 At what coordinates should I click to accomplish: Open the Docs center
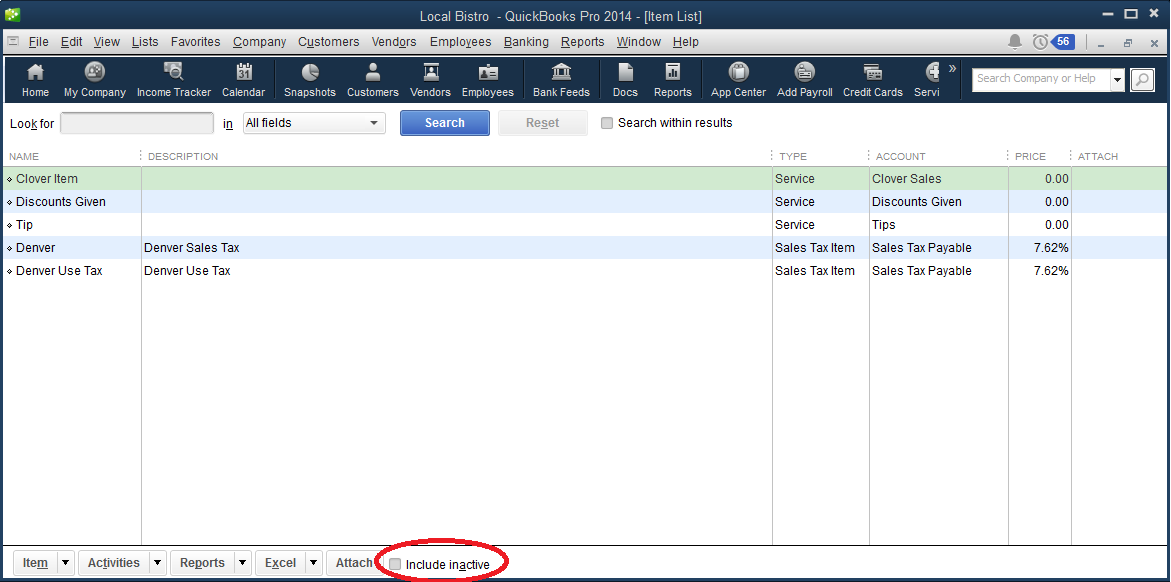[x=625, y=80]
